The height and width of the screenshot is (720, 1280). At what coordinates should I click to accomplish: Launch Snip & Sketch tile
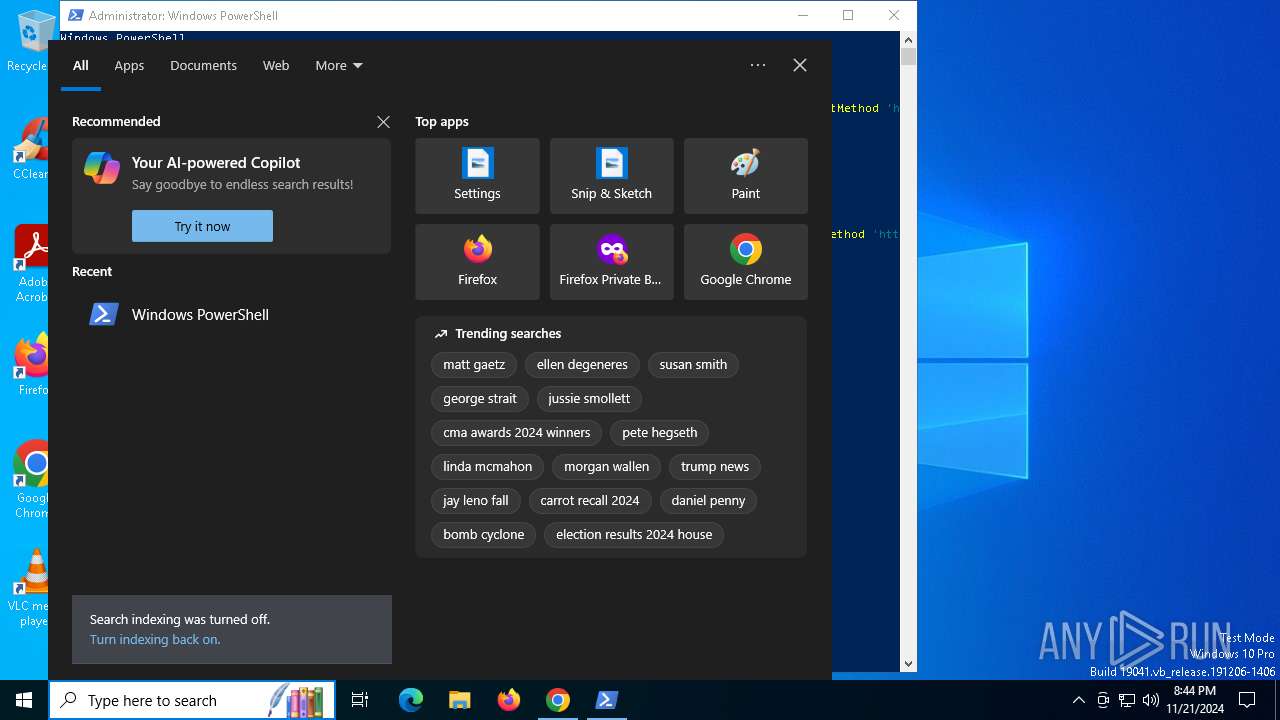[611, 176]
